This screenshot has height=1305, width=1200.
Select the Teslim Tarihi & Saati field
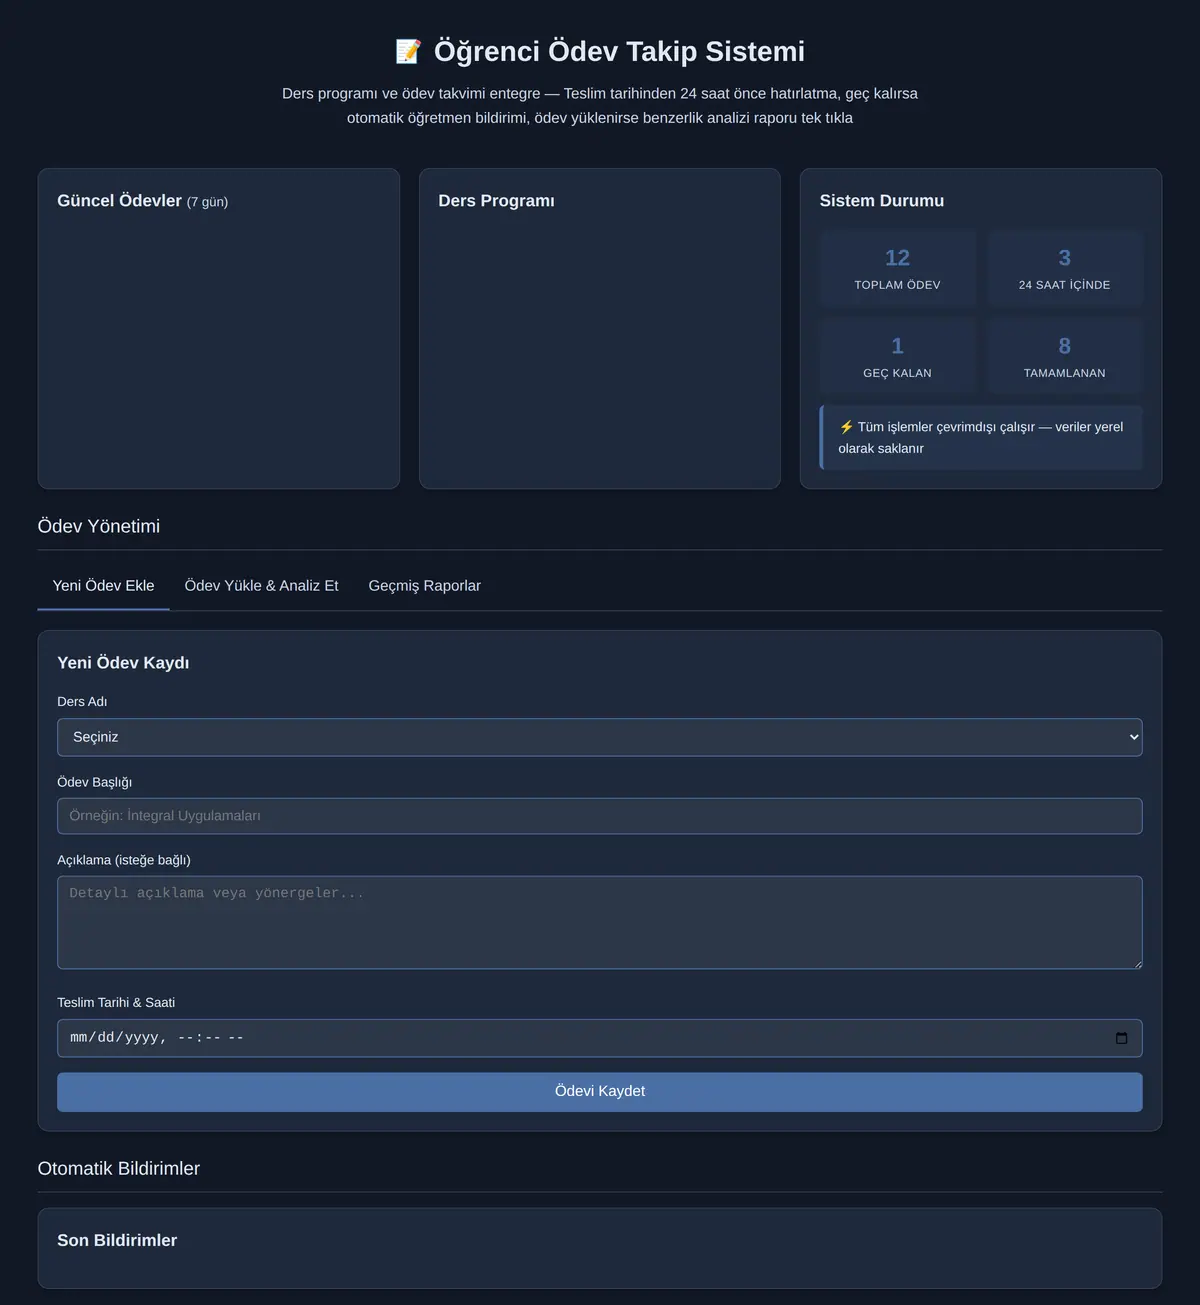[x=600, y=1038]
